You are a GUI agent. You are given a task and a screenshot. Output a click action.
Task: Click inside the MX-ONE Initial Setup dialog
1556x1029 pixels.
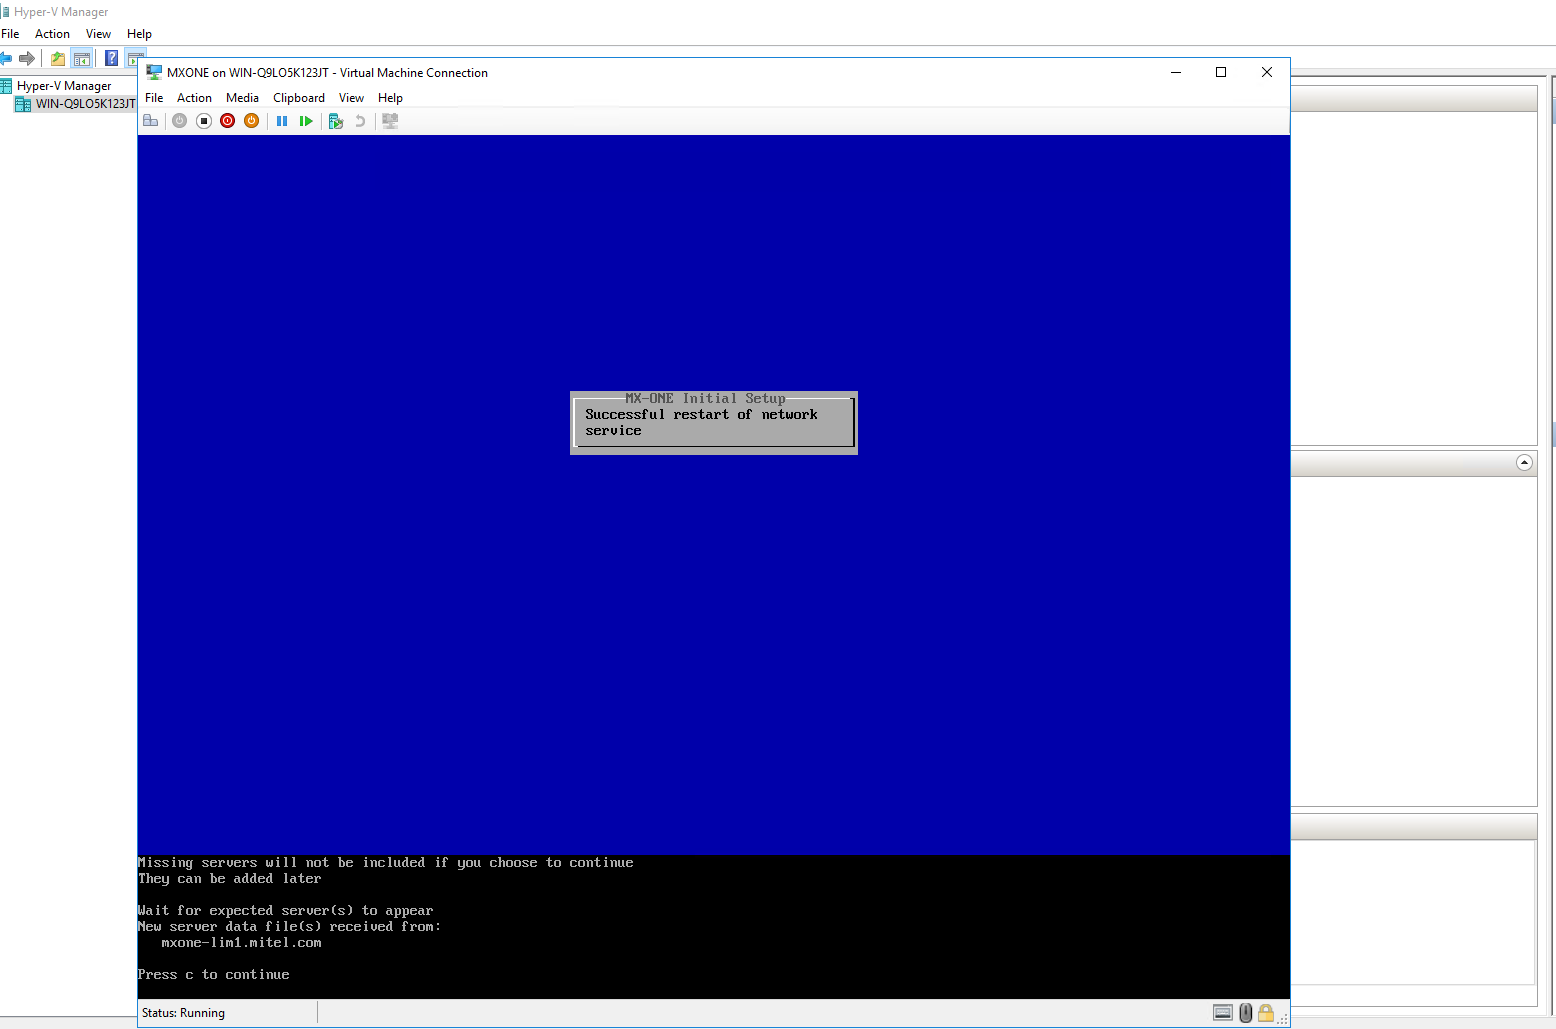(713, 423)
